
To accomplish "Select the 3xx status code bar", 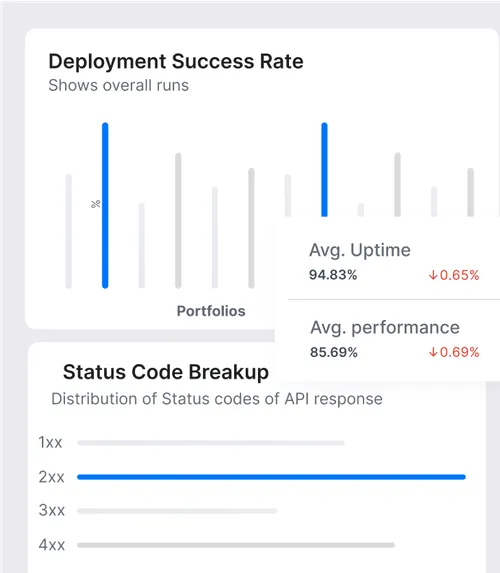I will (x=177, y=511).
